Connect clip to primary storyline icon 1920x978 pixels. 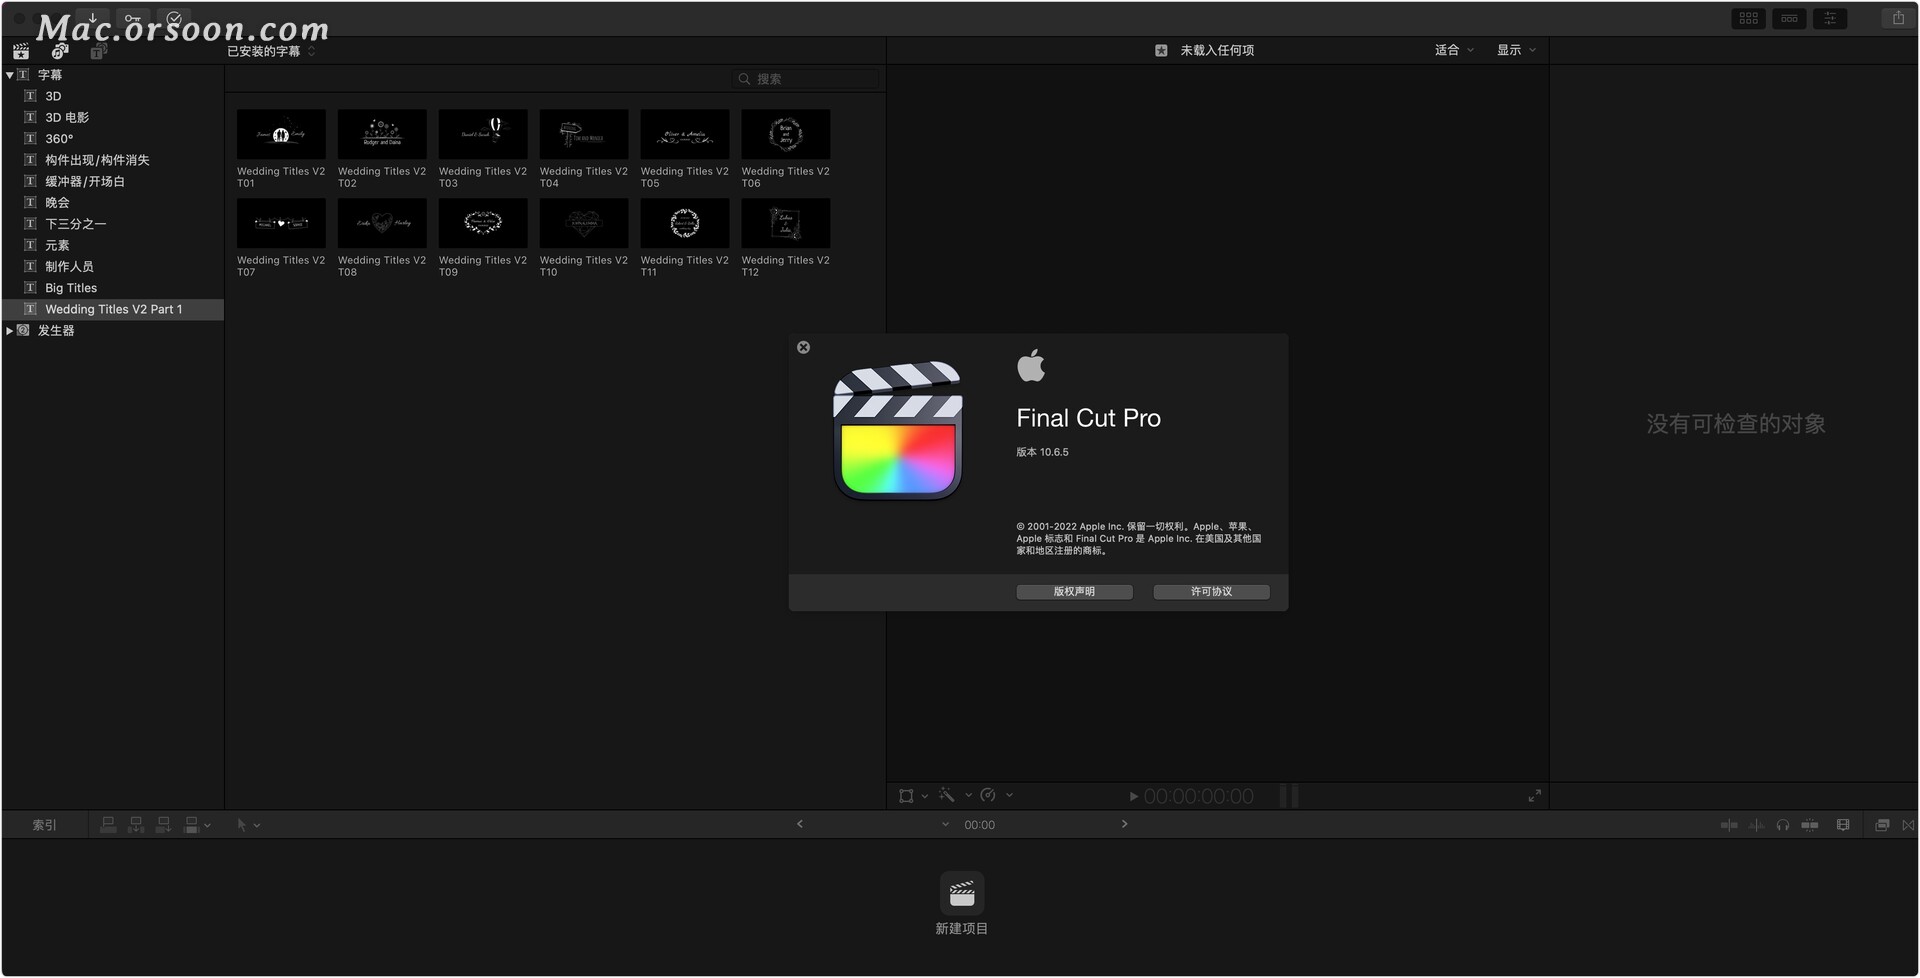pyautogui.click(x=108, y=825)
